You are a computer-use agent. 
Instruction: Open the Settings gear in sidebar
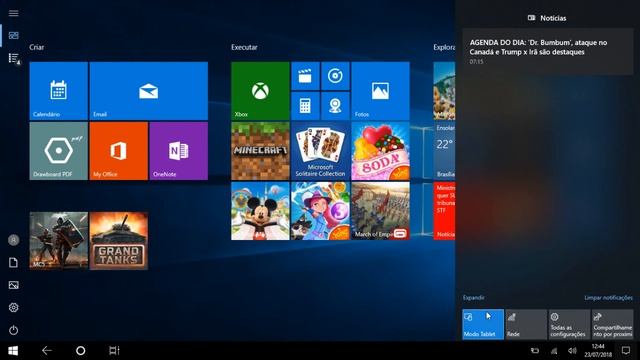click(13, 307)
